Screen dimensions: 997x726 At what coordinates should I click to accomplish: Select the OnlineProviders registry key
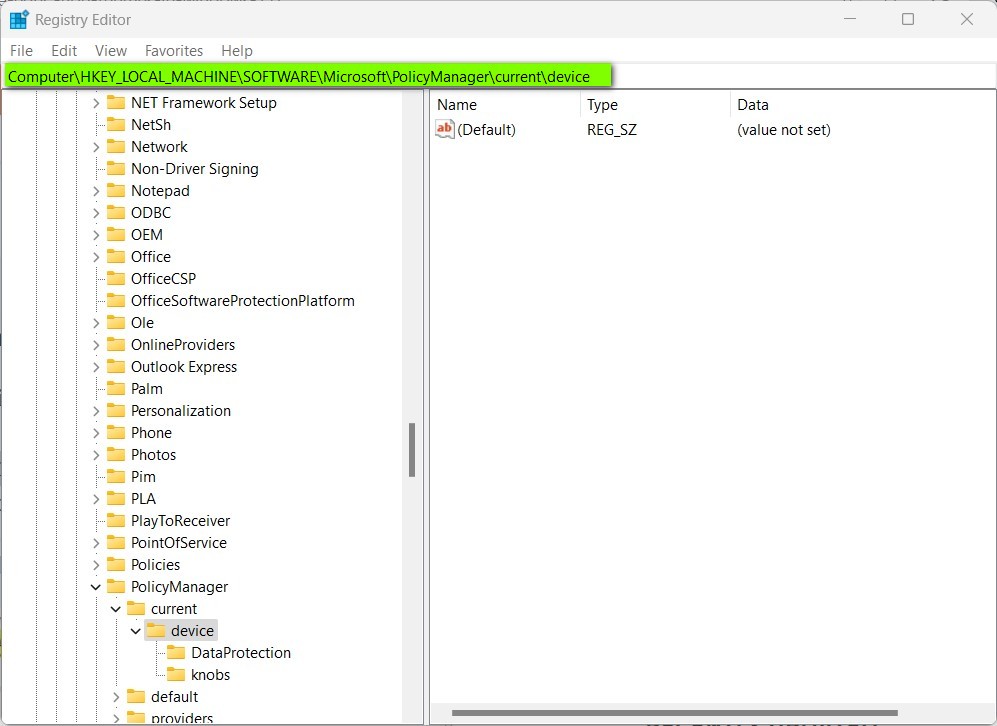tap(183, 344)
